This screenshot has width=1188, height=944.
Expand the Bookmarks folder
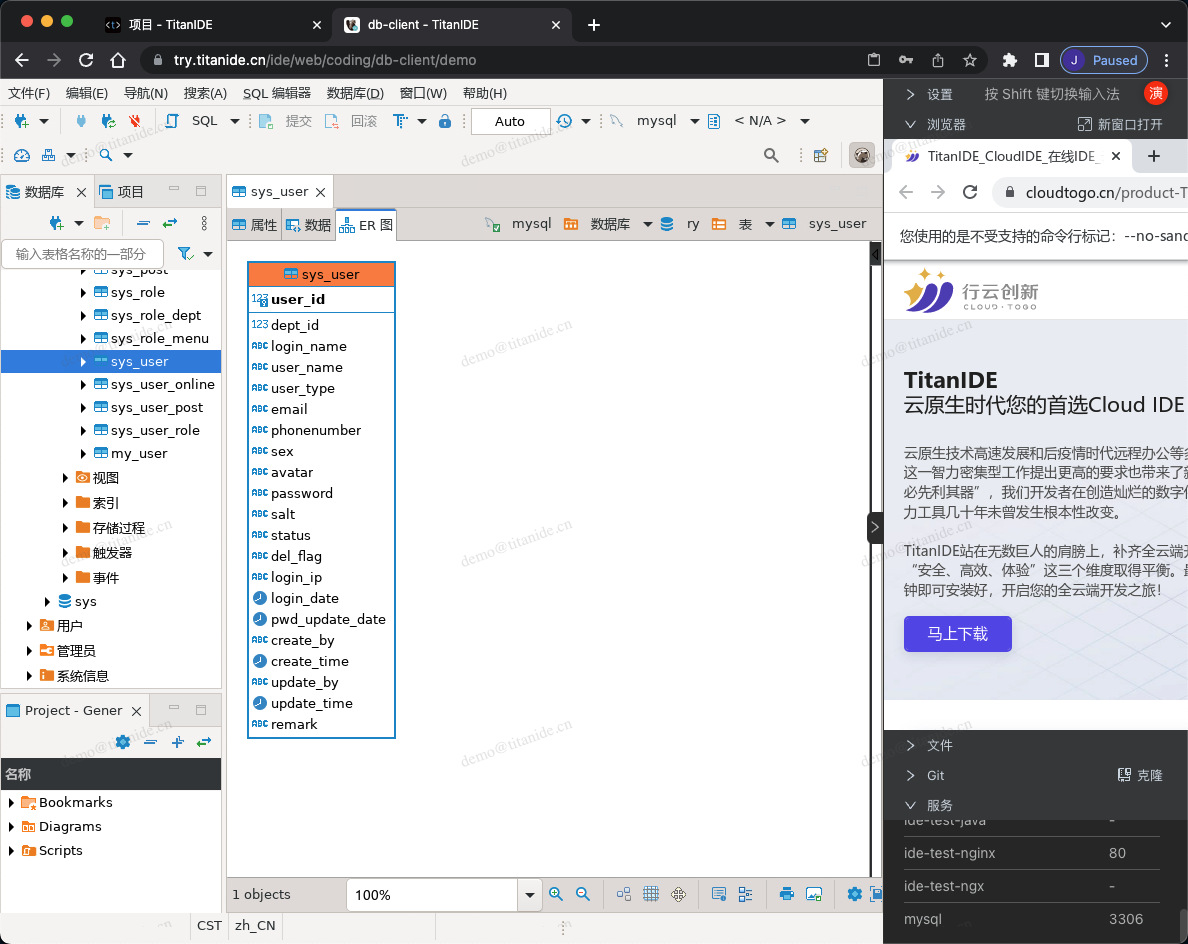coord(12,803)
